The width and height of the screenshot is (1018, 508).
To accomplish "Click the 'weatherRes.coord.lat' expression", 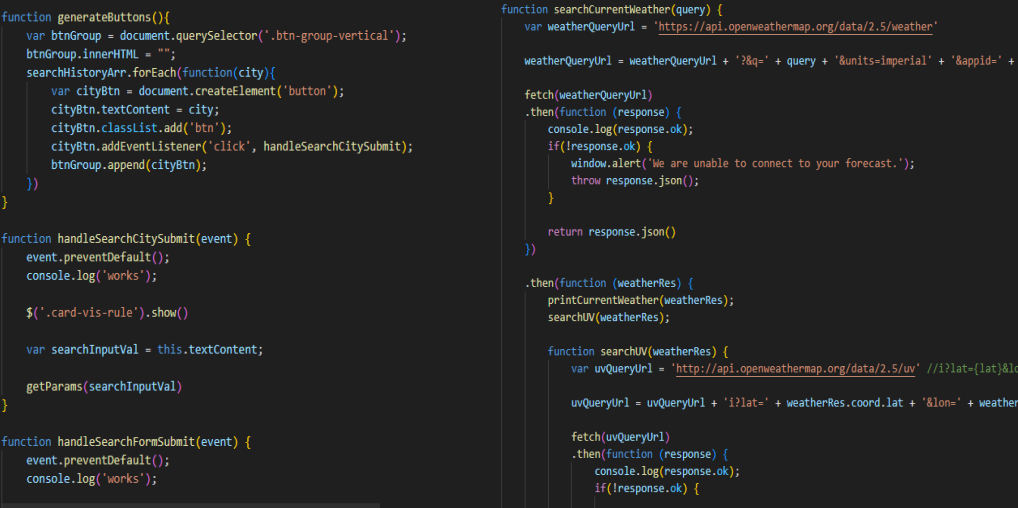I will pyautogui.click(x=845, y=403).
